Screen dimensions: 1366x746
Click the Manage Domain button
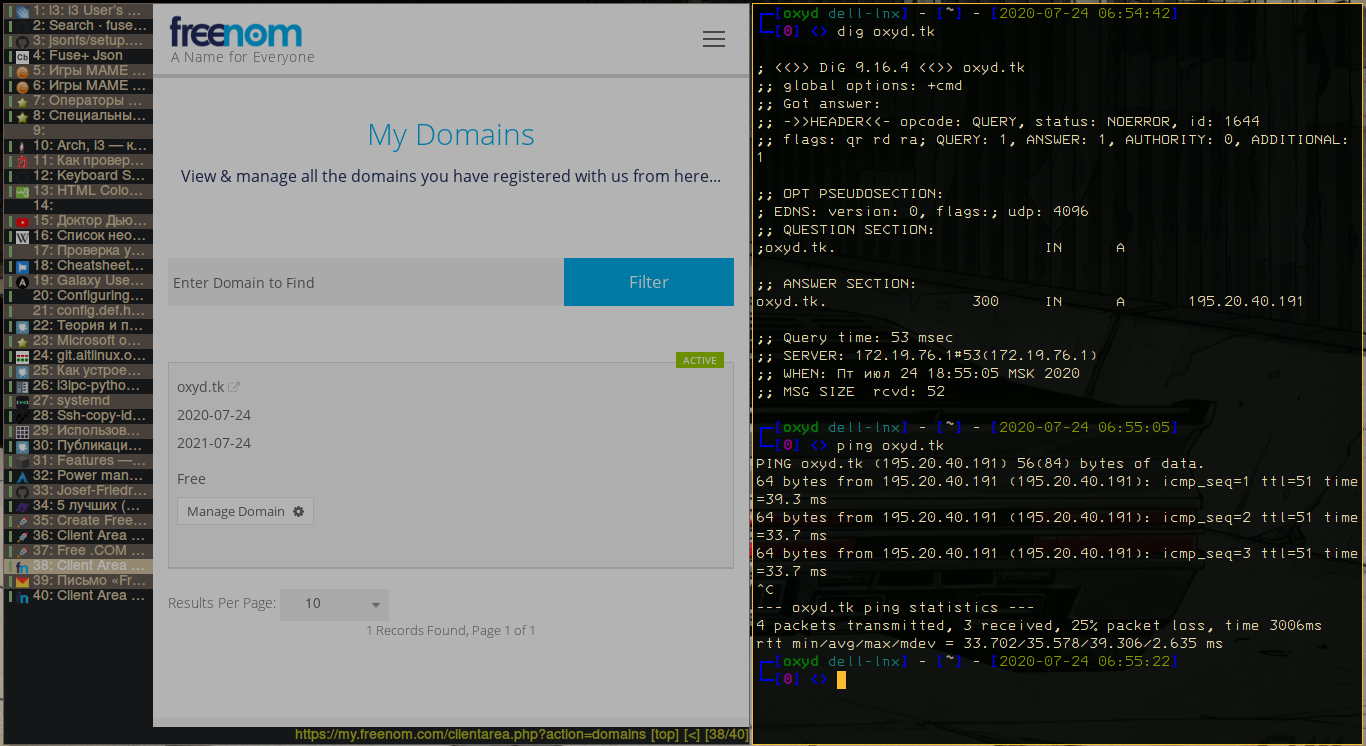[246, 511]
